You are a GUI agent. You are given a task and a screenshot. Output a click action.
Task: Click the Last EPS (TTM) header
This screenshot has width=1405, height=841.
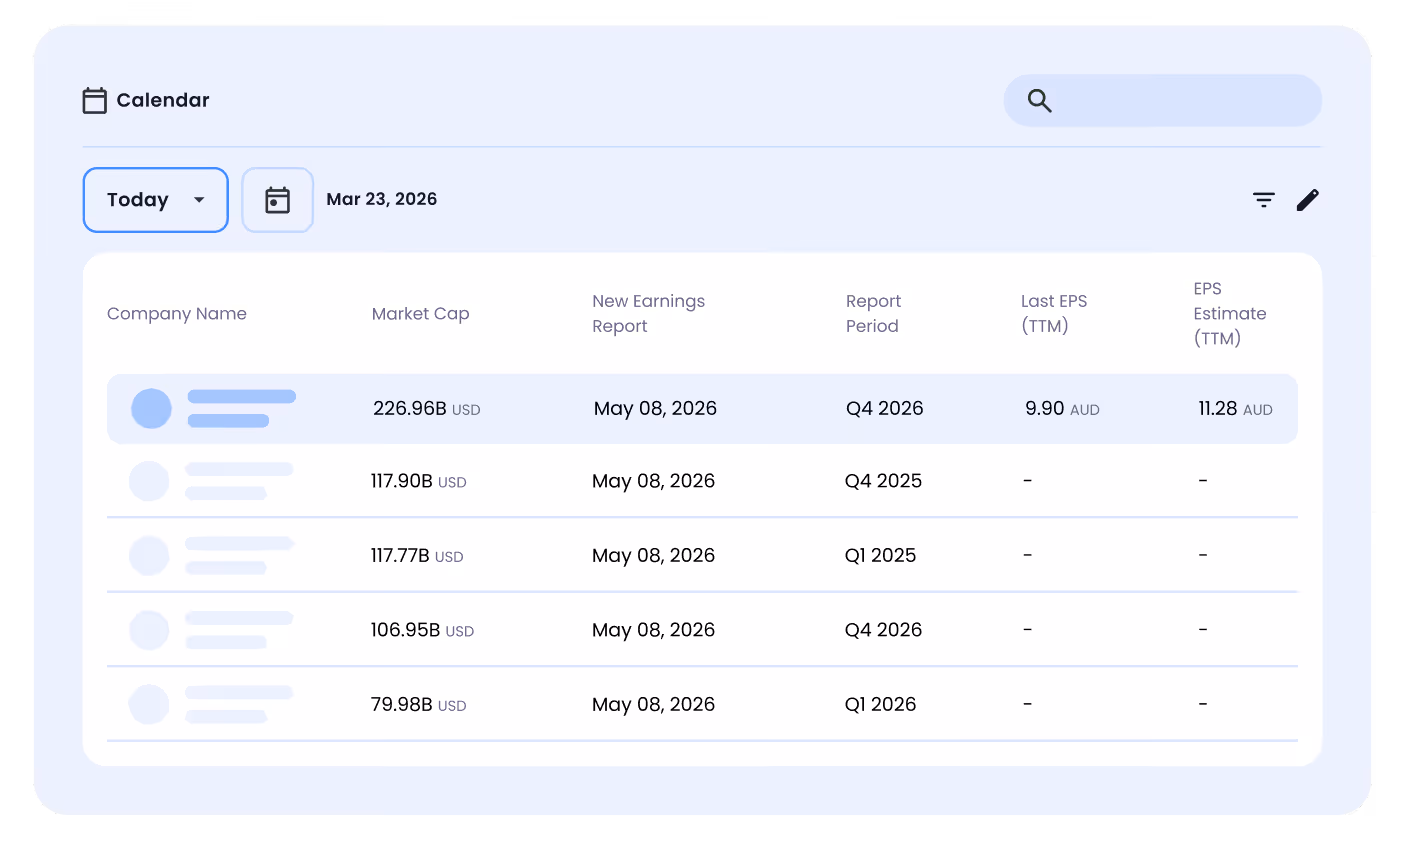click(x=1054, y=313)
